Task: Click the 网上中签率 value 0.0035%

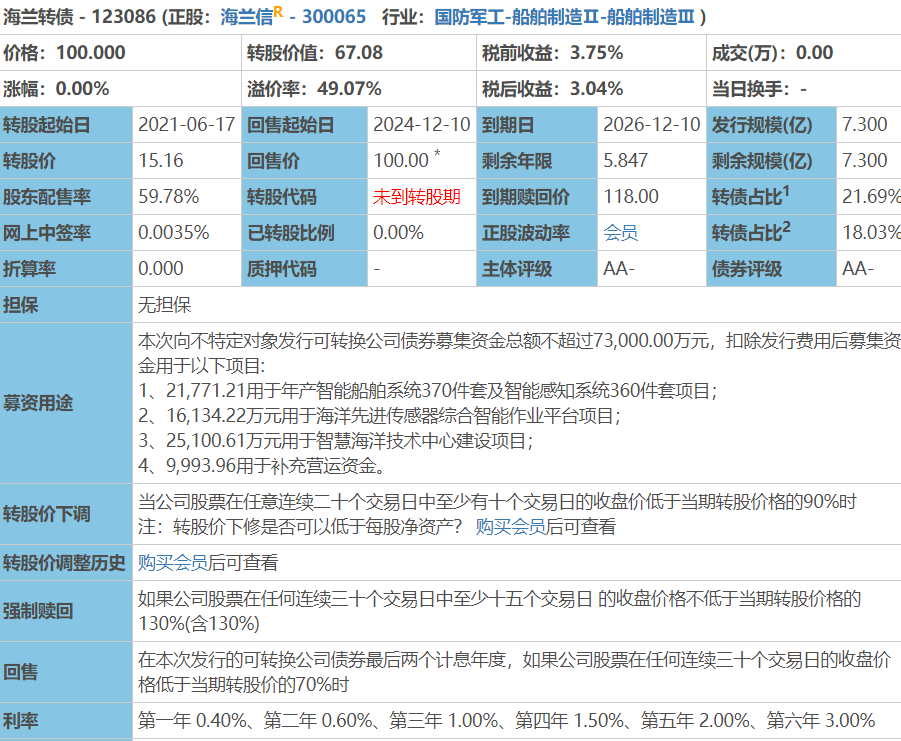Action: point(174,233)
